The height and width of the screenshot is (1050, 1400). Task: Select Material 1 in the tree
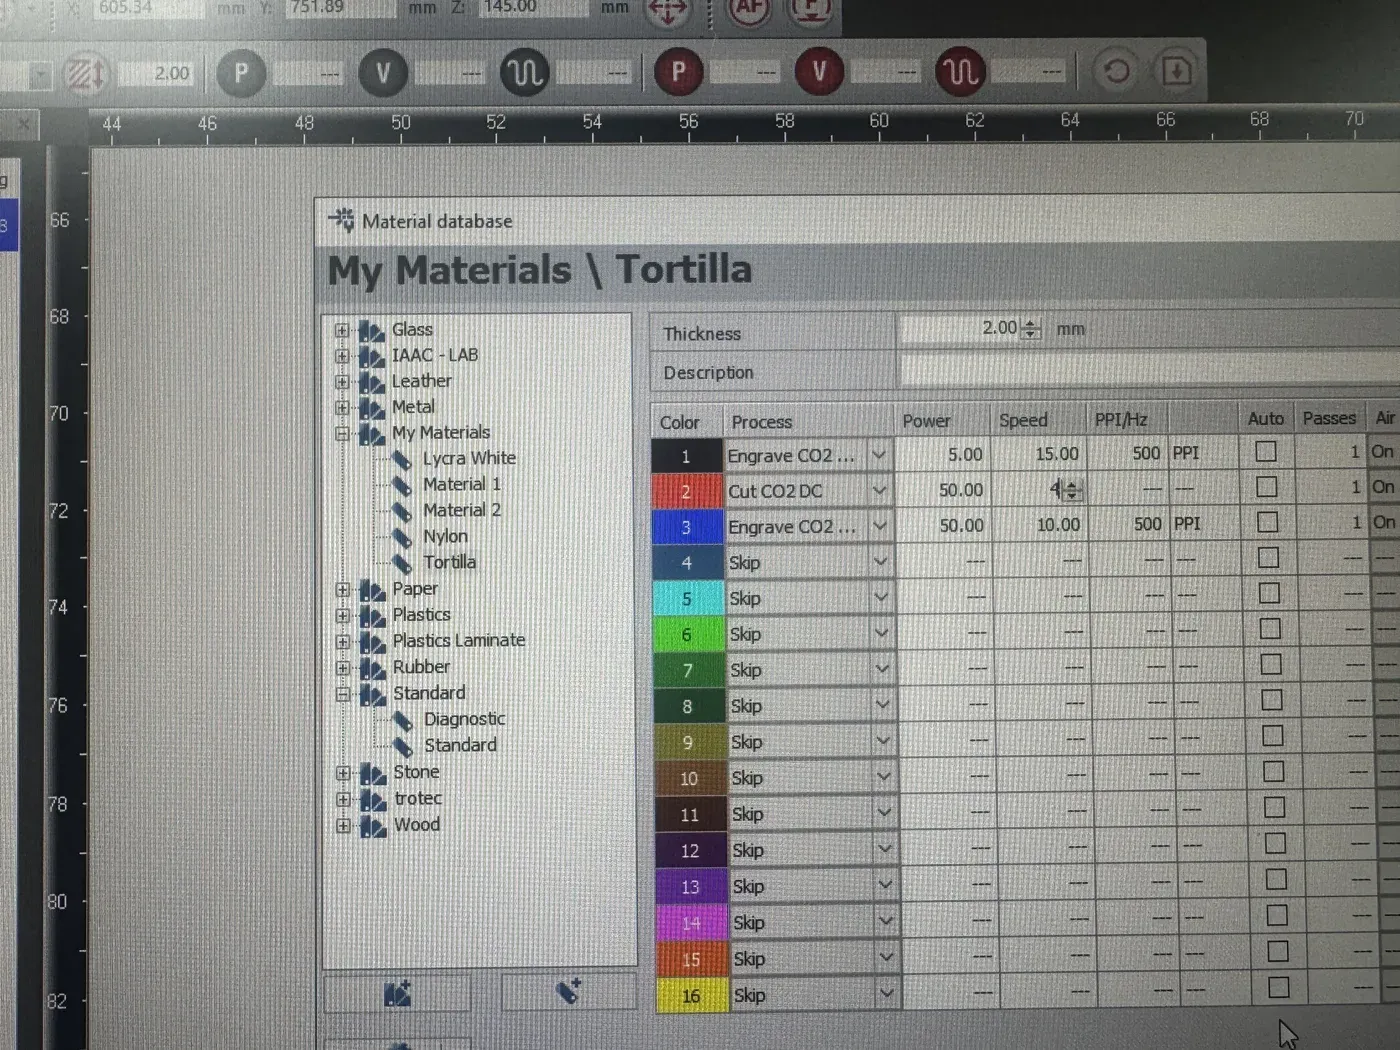click(x=461, y=484)
